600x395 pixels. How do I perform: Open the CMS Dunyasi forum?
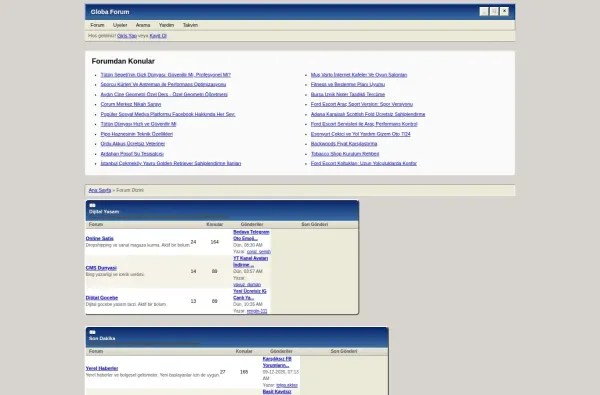(x=101, y=268)
